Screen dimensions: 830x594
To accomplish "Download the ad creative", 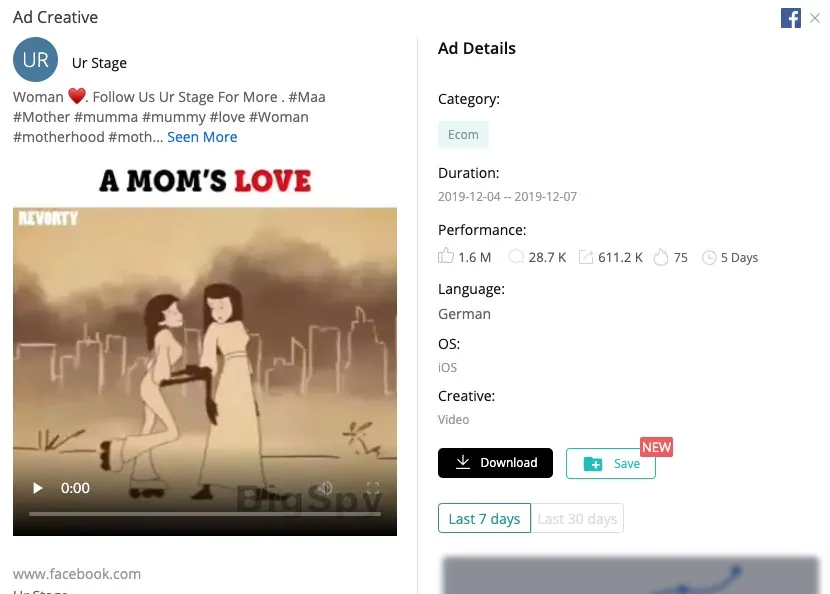I will click(495, 463).
